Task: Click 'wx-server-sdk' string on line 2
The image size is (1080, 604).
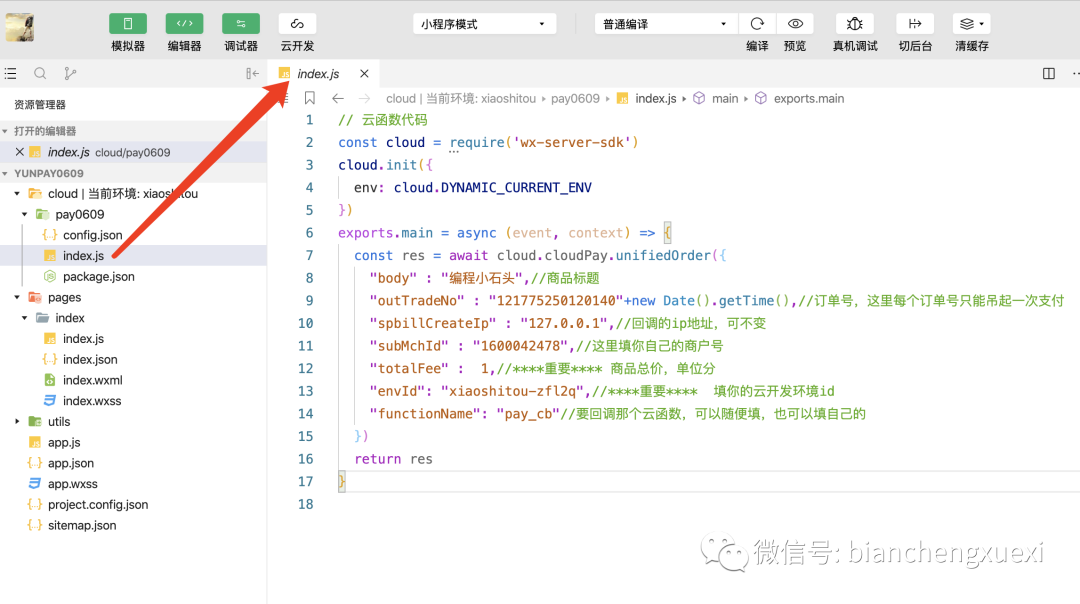Action: (x=572, y=143)
